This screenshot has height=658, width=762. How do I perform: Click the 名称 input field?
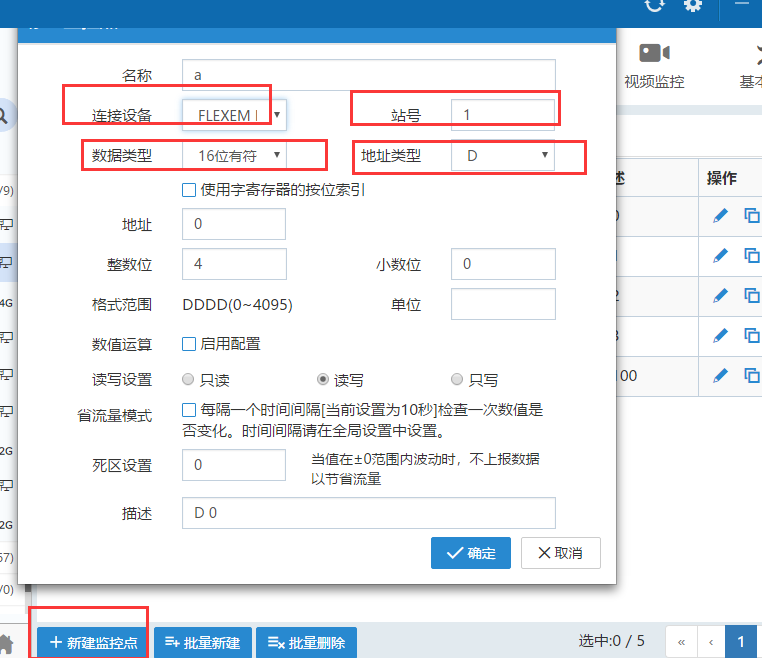[x=369, y=75]
